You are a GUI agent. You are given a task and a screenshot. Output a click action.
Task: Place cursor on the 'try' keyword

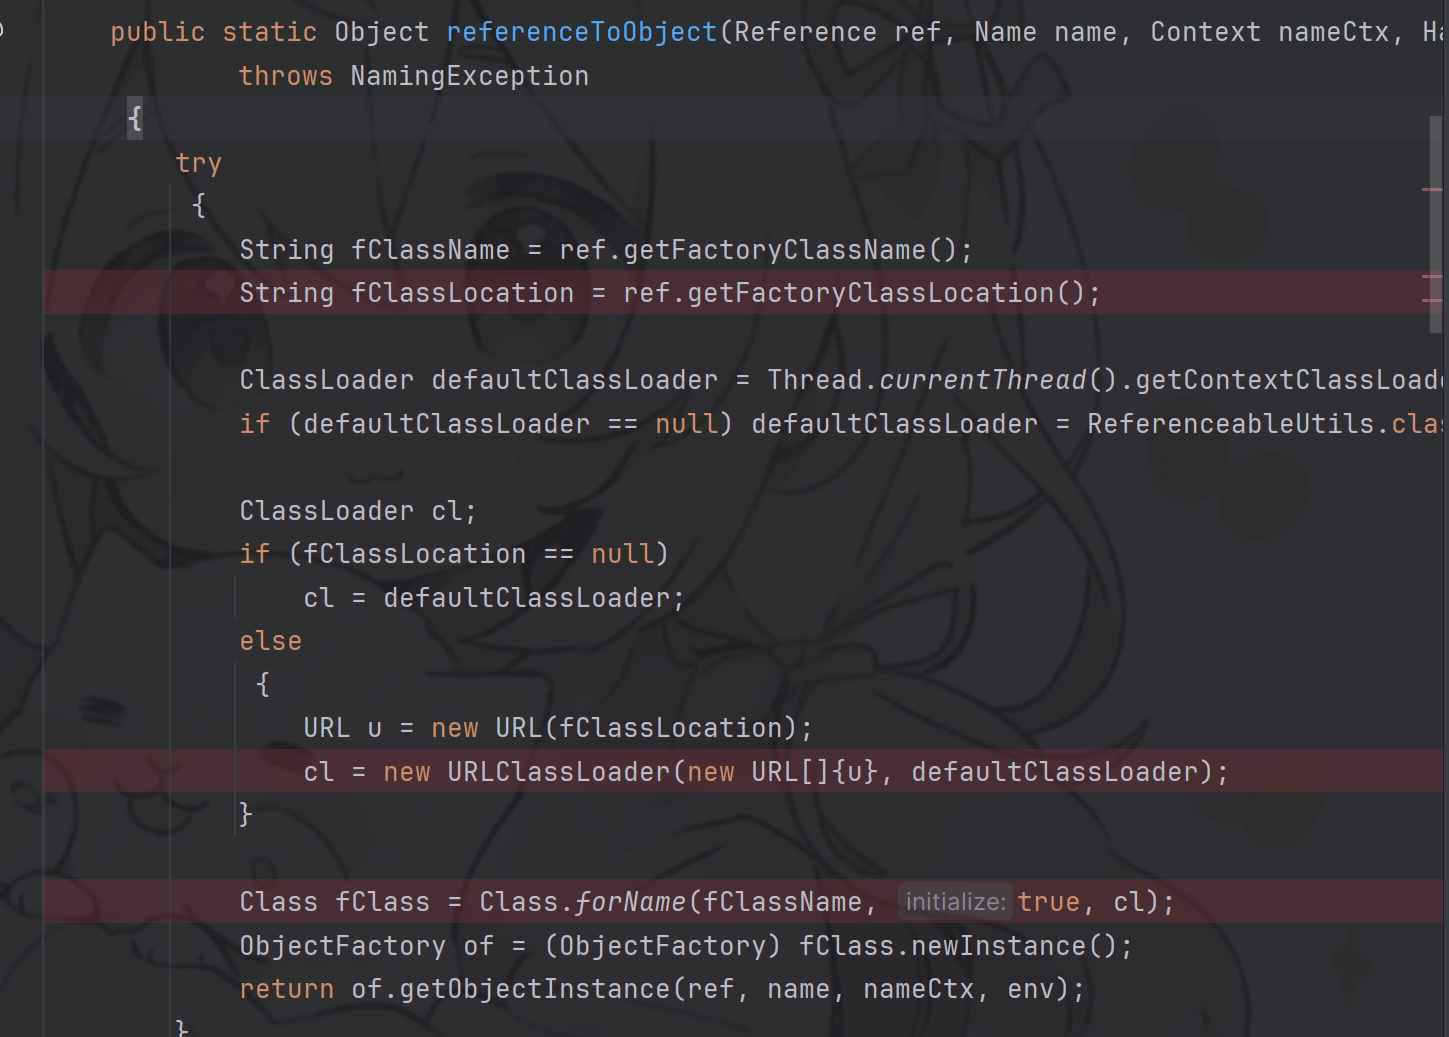pos(198,163)
